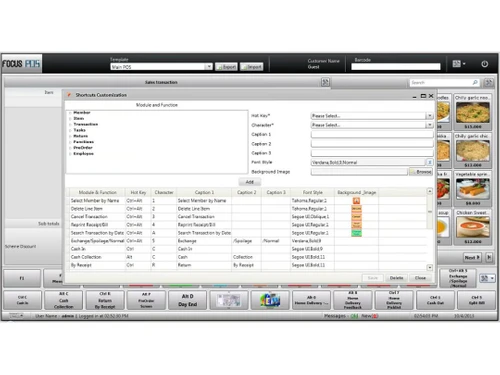The width and height of the screenshot is (500, 375).
Task: Click the Home Delivery Feedback button
Action: click(353, 300)
